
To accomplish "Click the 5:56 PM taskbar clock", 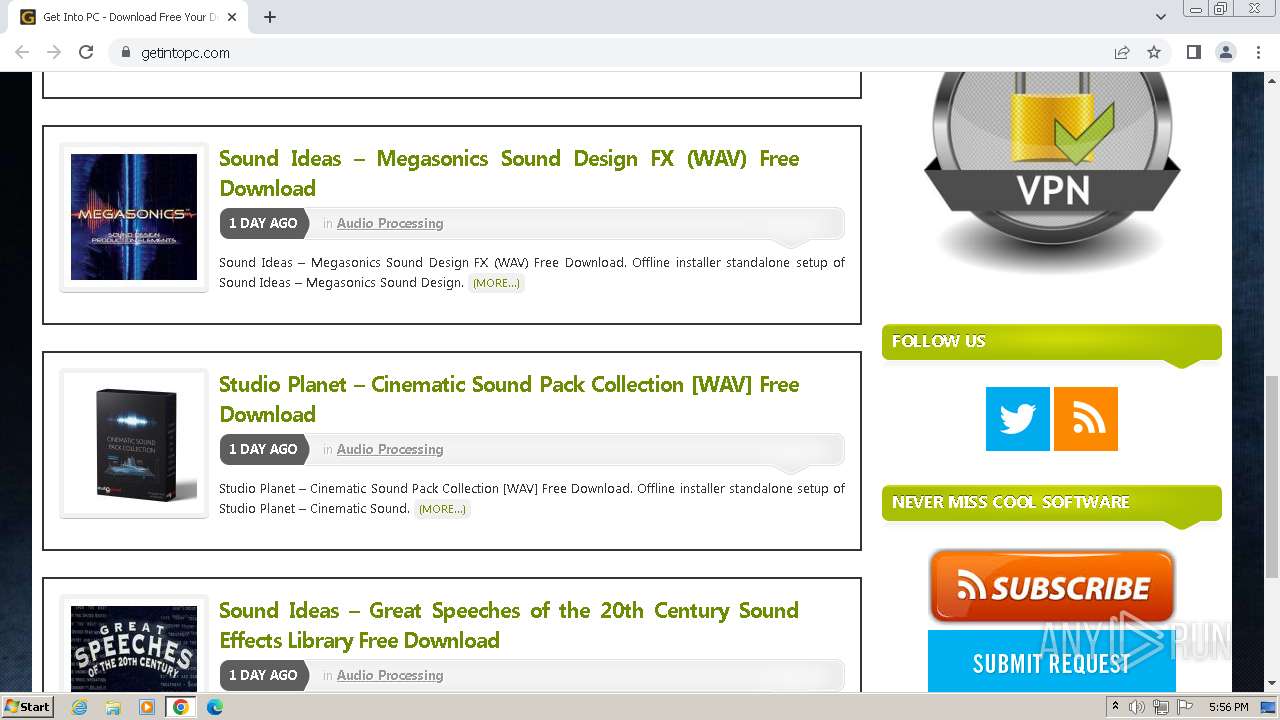I will 1228,707.
